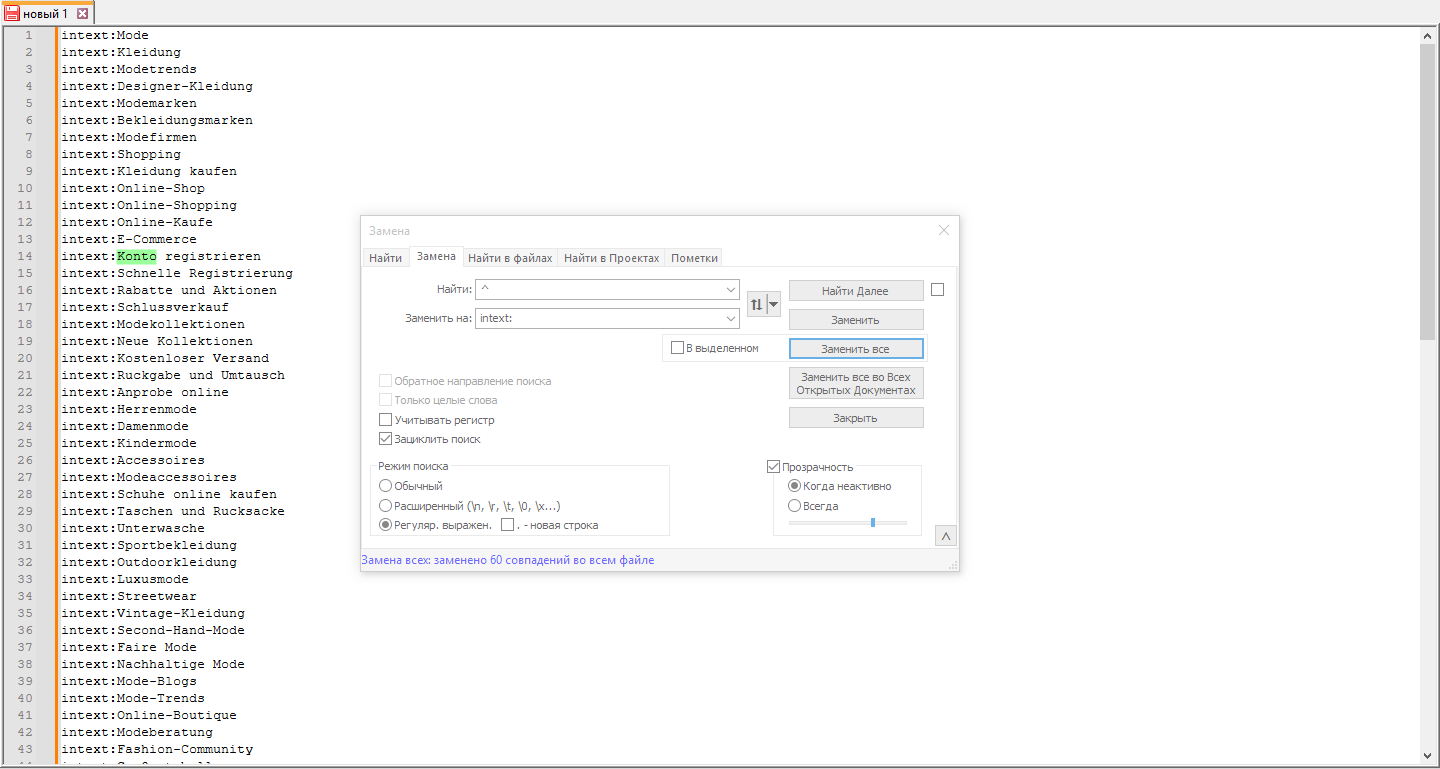Image resolution: width=1440 pixels, height=769 pixels.
Task: Toggle the checkbox next to Найти Далее
Action: coord(937,290)
